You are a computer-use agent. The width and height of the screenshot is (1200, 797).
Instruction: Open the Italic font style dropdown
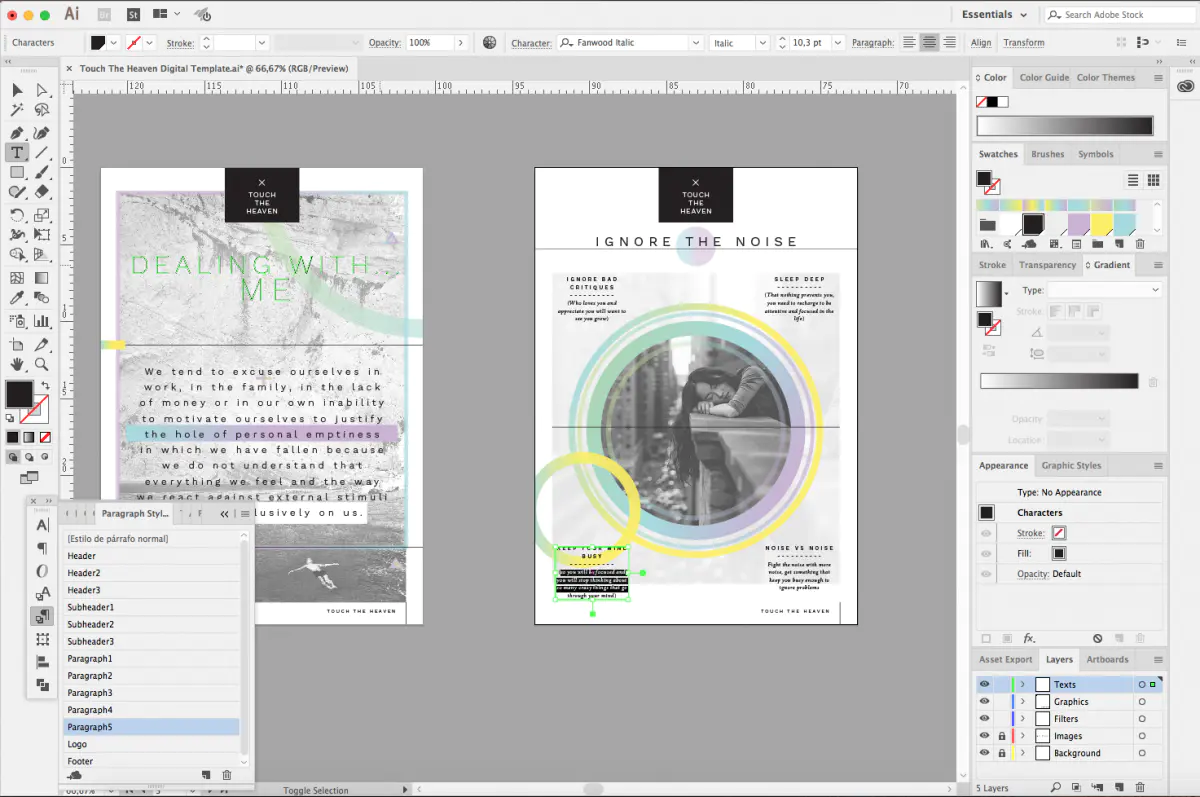(762, 43)
